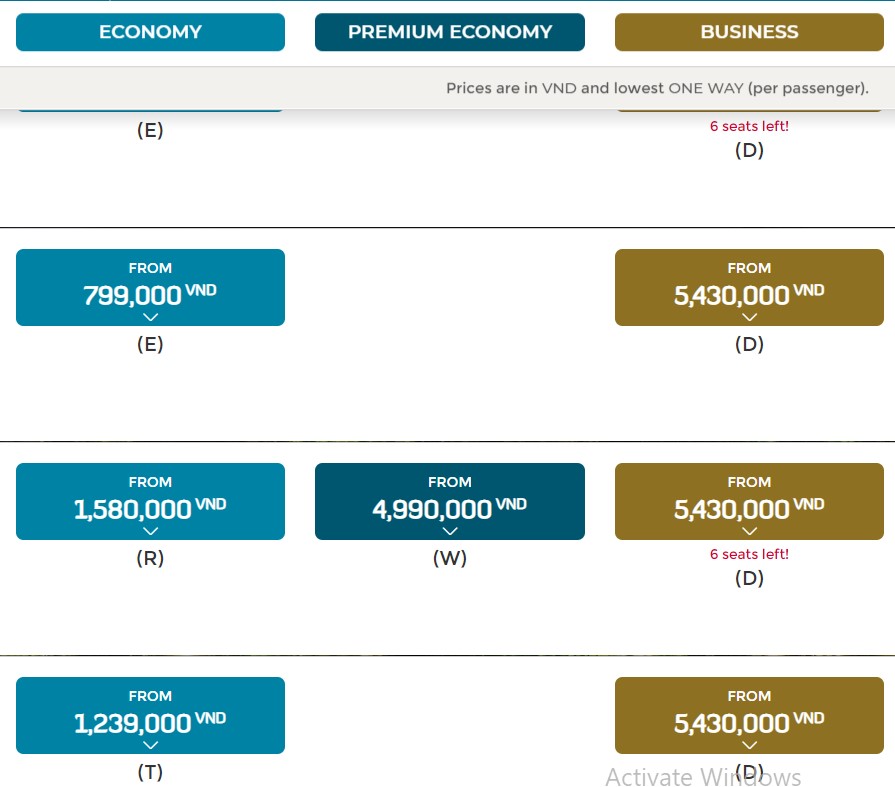
Task: Pick business fare beside the 4,990,000 premium fare
Action: (x=749, y=501)
